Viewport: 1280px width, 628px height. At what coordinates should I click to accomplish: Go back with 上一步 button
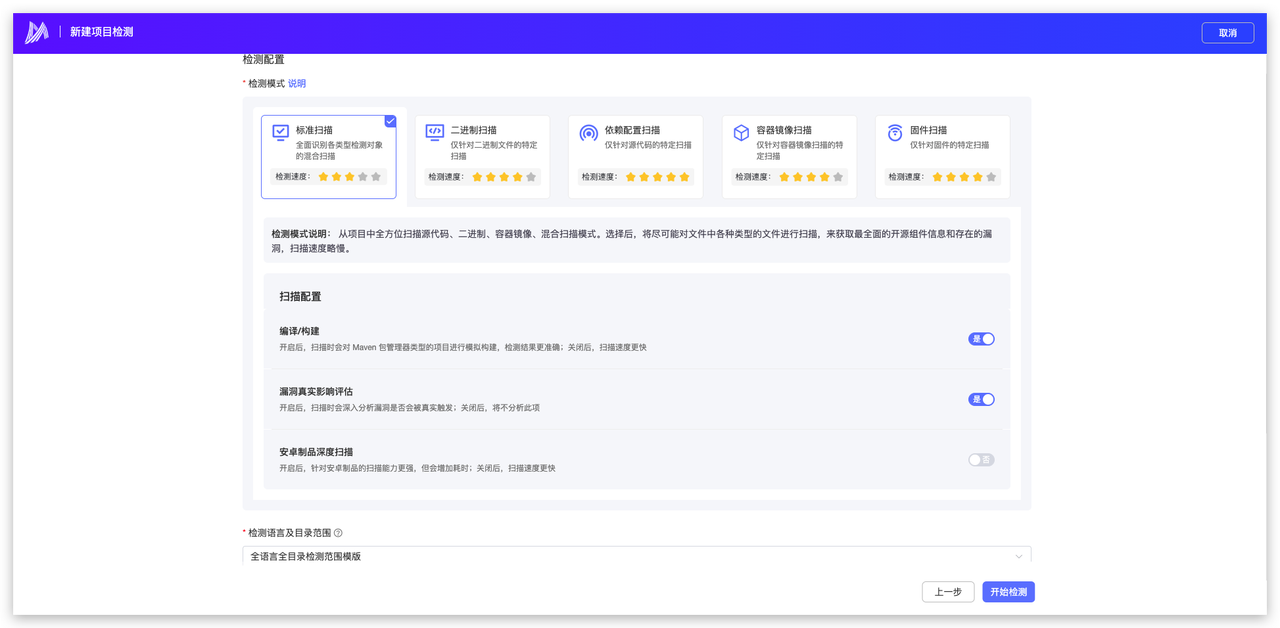[x=947, y=592]
